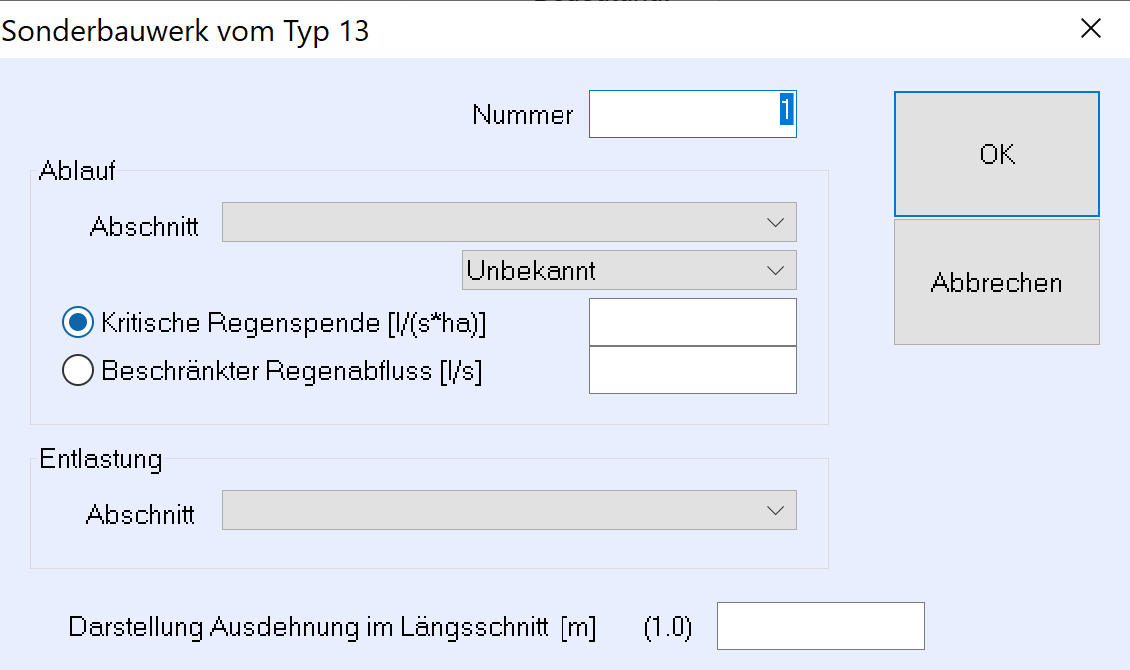Focus the Kritische Regenspende value field

[692, 322]
